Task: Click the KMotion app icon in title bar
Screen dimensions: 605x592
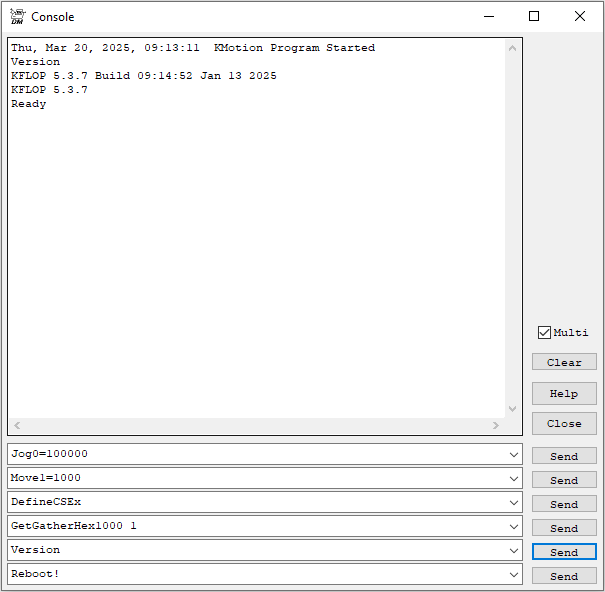Action: click(17, 16)
